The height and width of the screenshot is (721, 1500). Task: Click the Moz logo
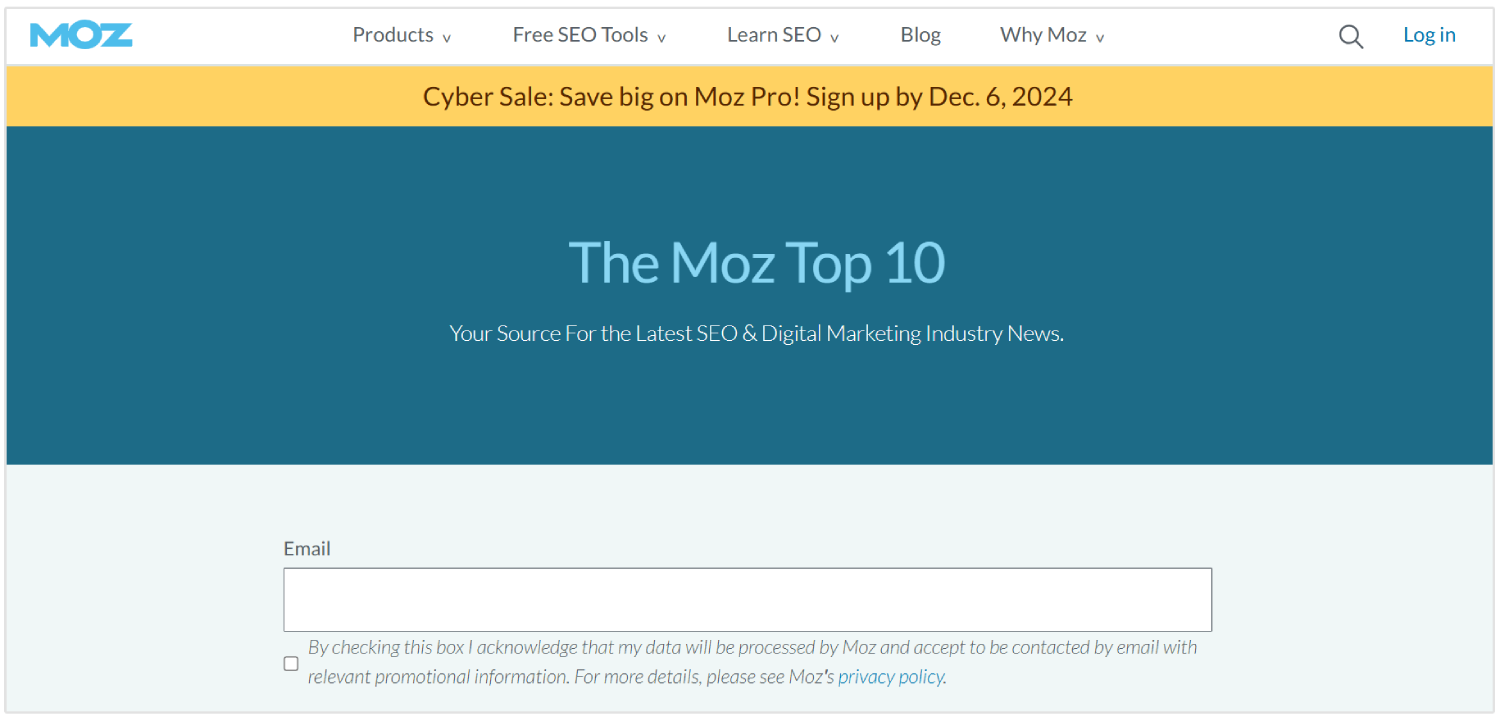(81, 35)
